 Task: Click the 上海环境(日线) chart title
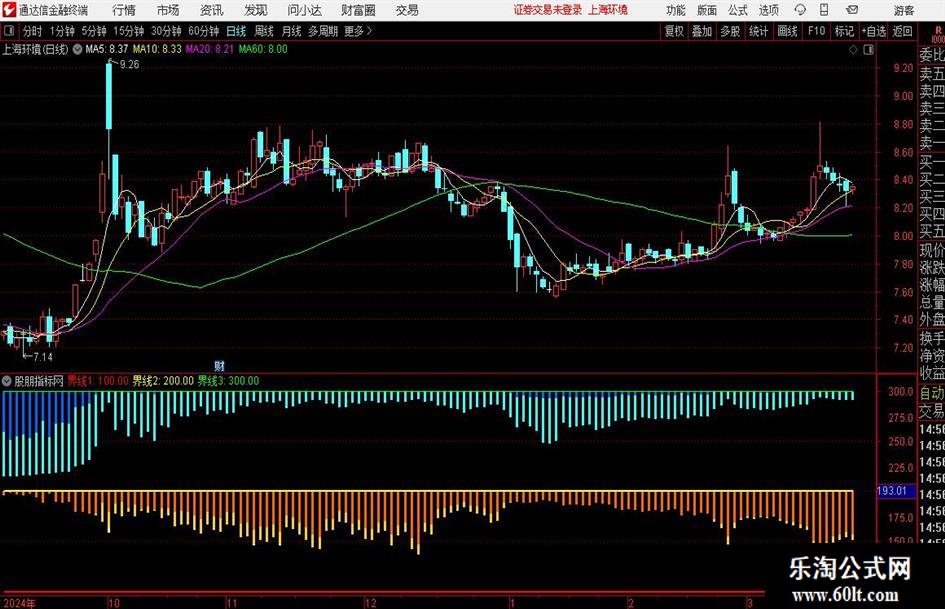(36, 49)
